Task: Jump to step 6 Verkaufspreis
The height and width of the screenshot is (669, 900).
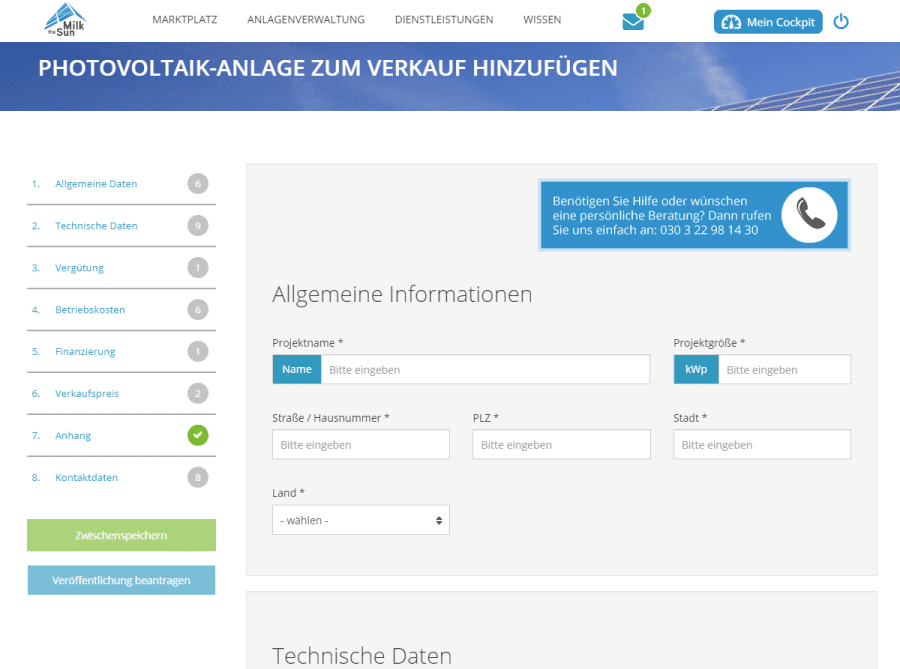Action: (87, 394)
